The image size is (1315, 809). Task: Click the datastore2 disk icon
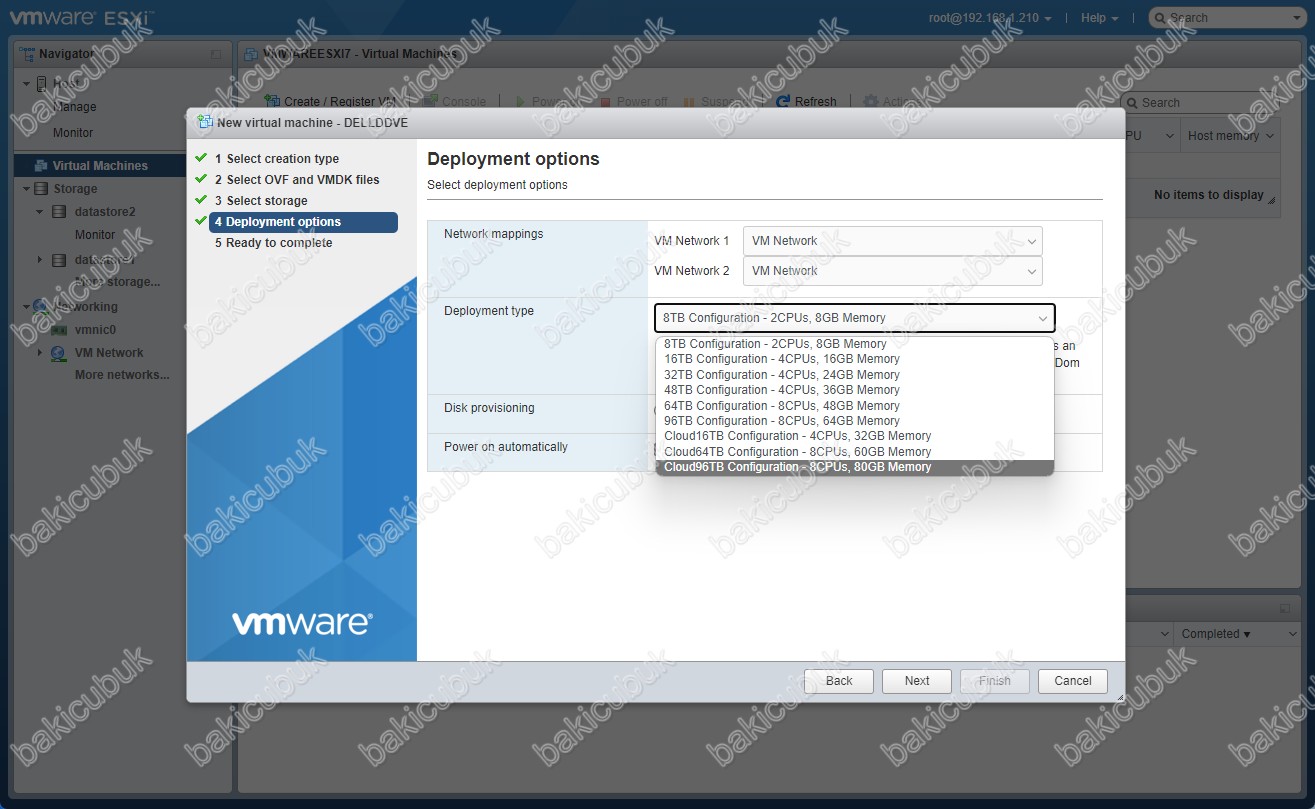click(58, 212)
